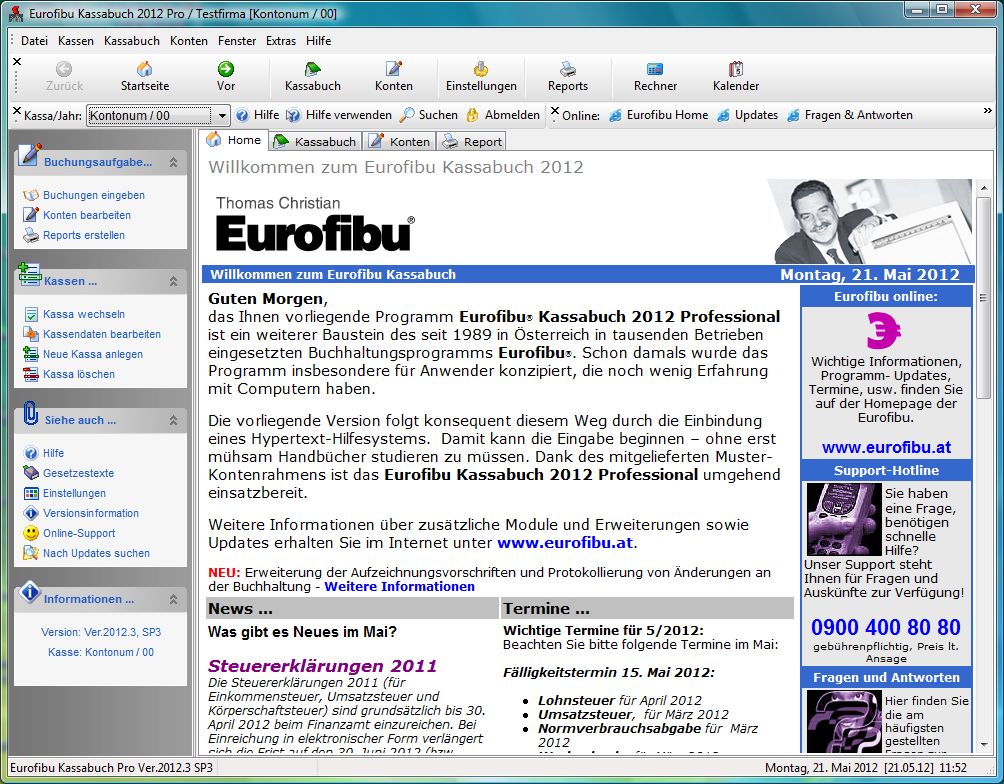Click the Version: Ver.2012.3, SP3 text

pyautogui.click(x=101, y=632)
